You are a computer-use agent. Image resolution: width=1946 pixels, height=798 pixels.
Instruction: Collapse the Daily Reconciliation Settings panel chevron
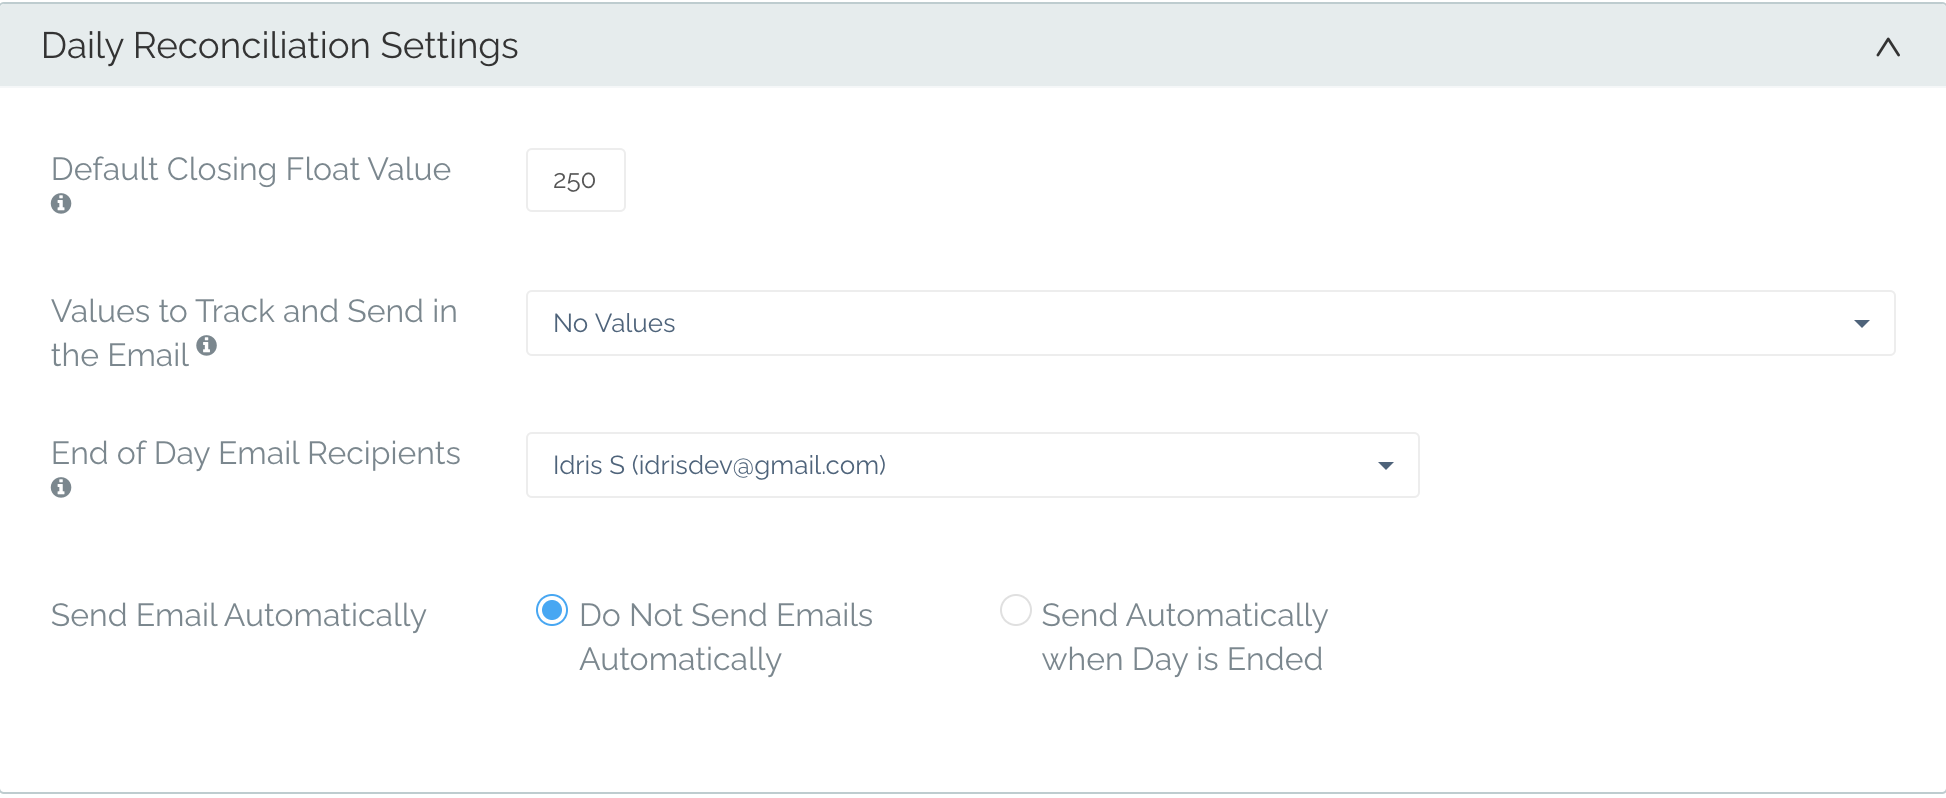(x=1887, y=47)
